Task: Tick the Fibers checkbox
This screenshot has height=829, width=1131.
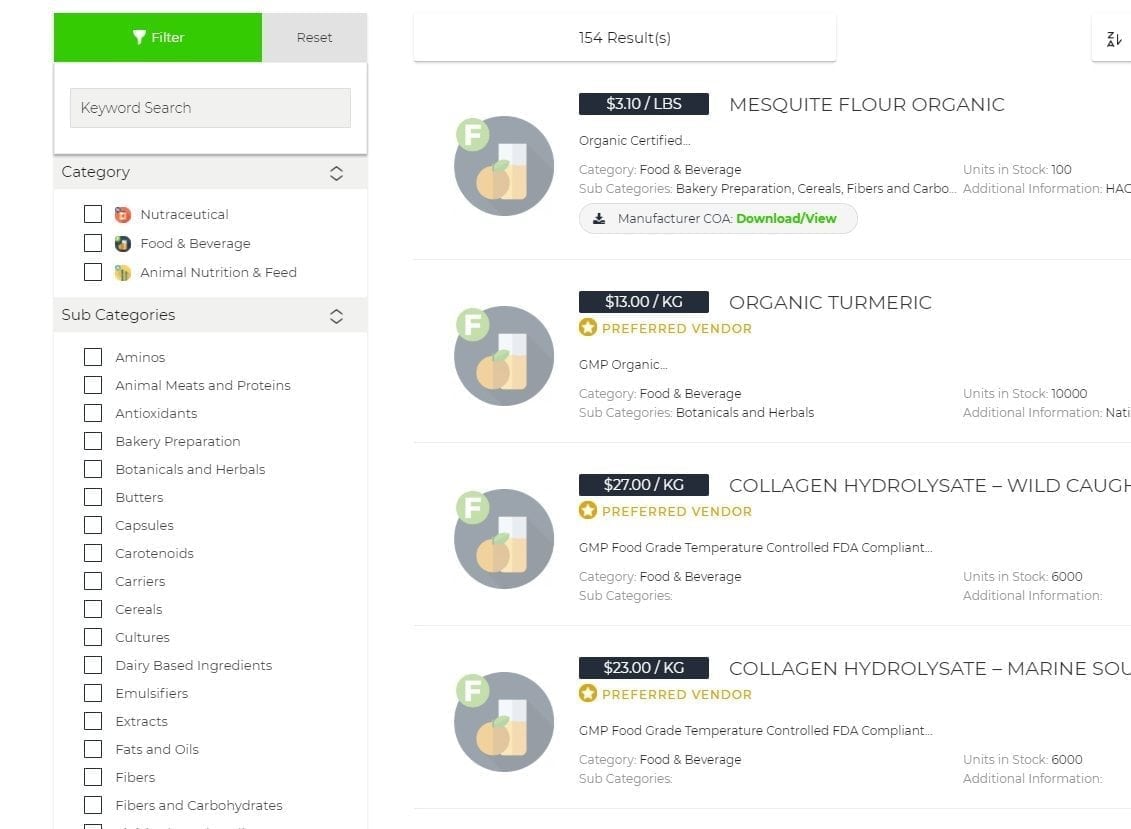Action: (x=93, y=777)
